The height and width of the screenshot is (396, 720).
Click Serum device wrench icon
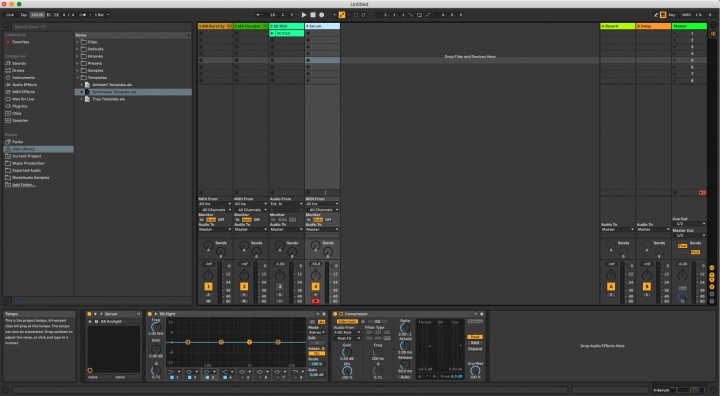tap(101, 314)
